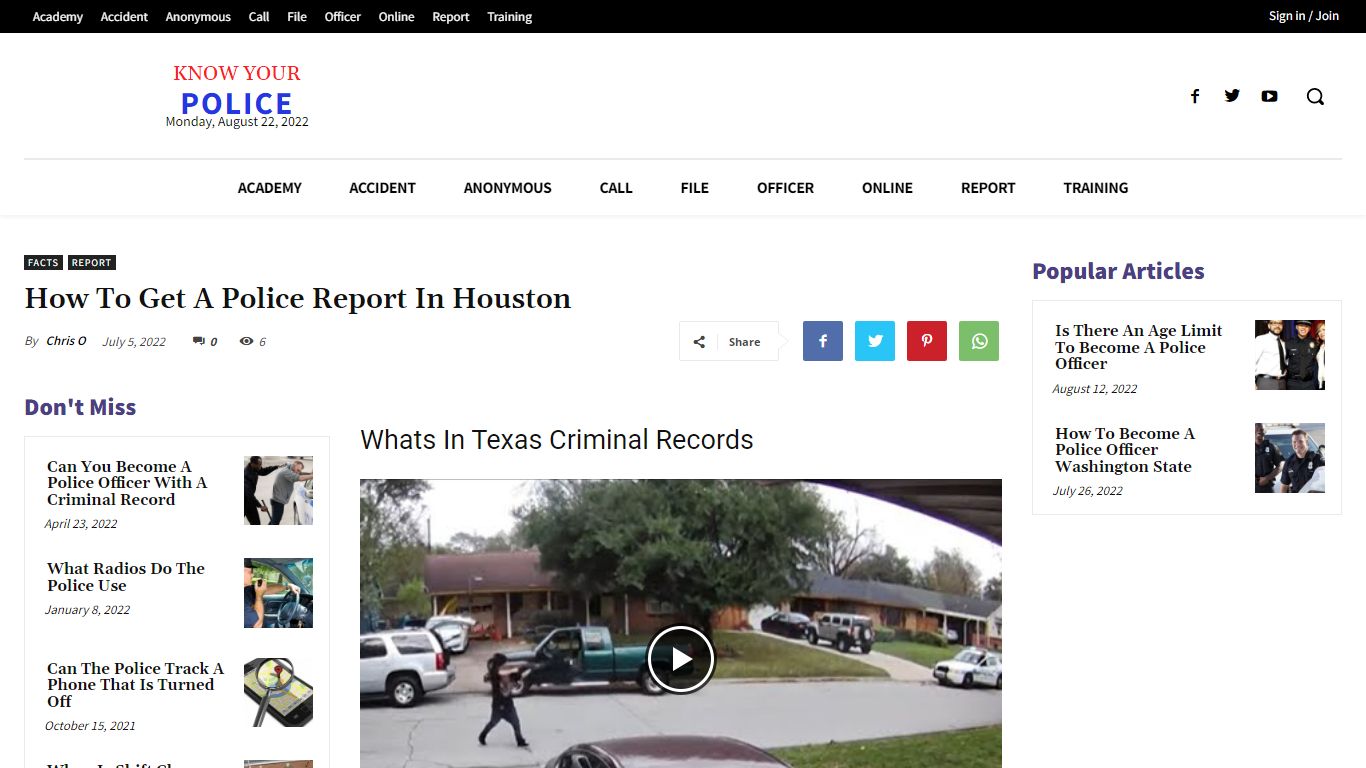Open Accident in top black bar

click(x=124, y=16)
